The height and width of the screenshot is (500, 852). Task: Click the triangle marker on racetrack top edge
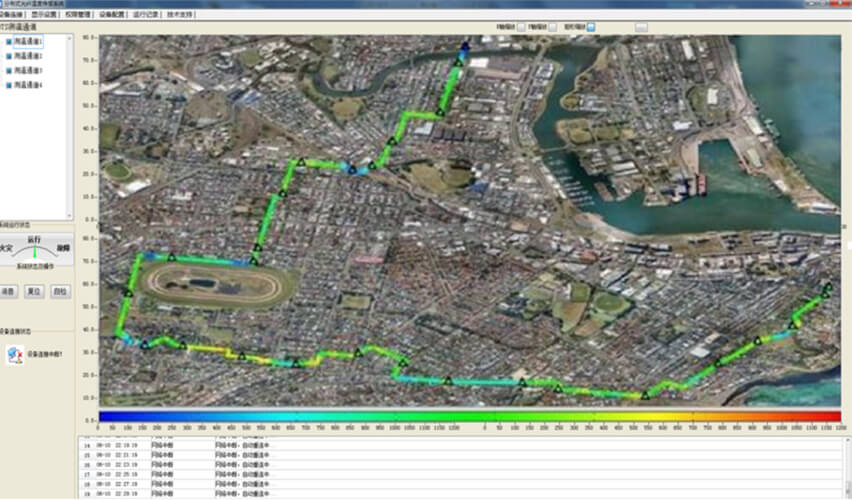click(x=171, y=258)
